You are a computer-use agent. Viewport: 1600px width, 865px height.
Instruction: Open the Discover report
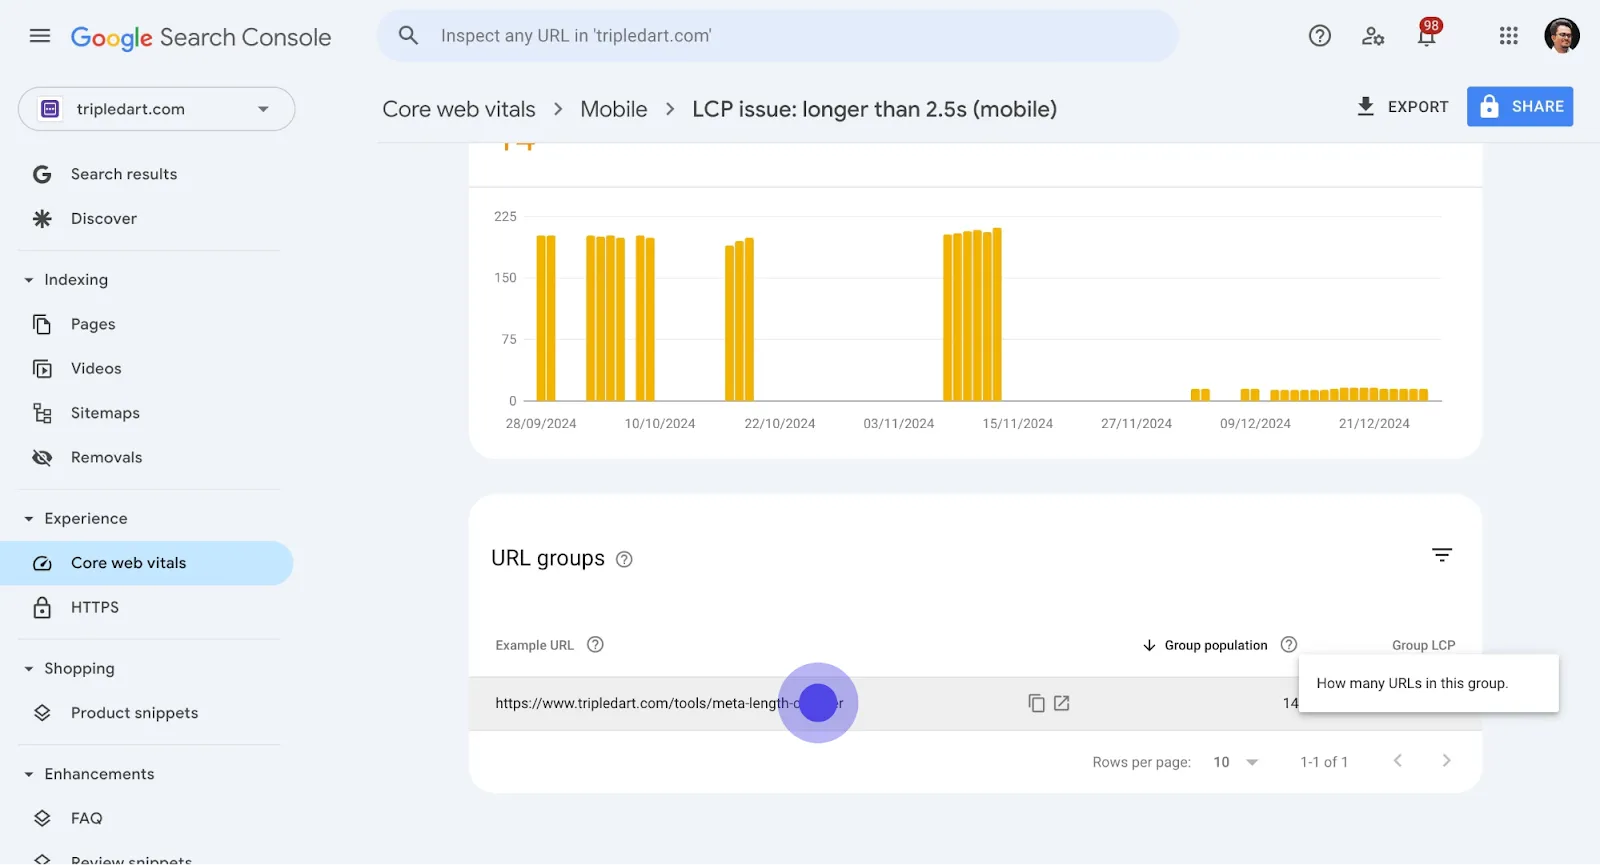click(x=104, y=219)
